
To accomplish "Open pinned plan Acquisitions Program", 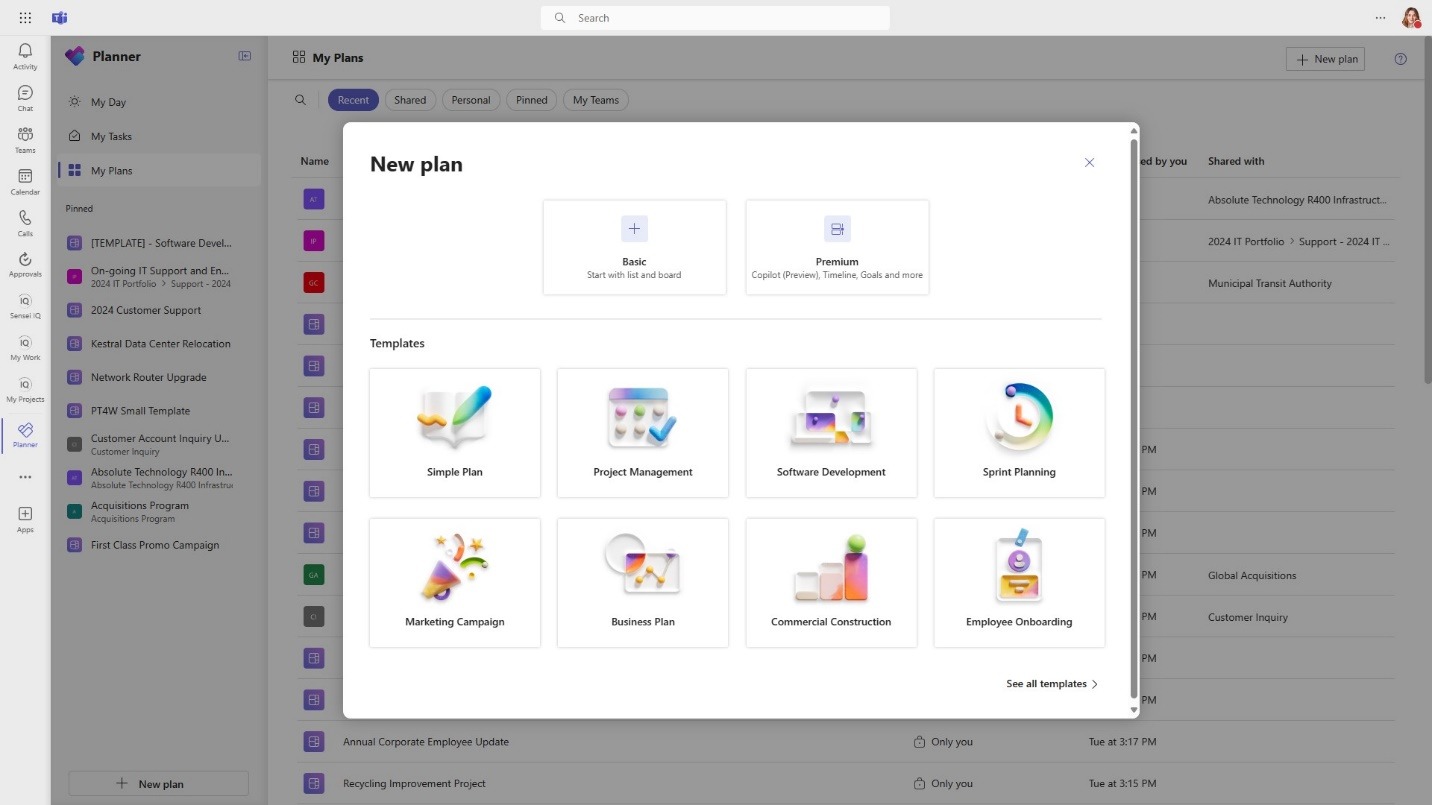I will (x=159, y=511).
